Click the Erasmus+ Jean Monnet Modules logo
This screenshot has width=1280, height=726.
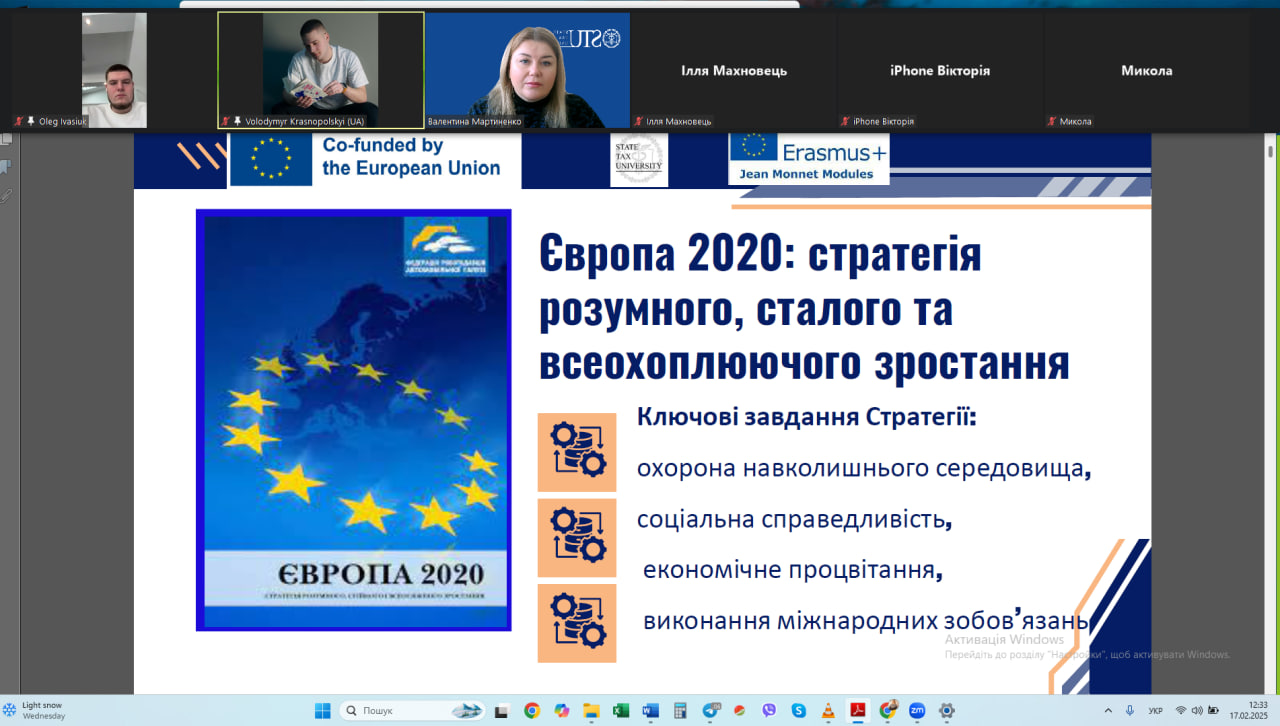pos(808,159)
